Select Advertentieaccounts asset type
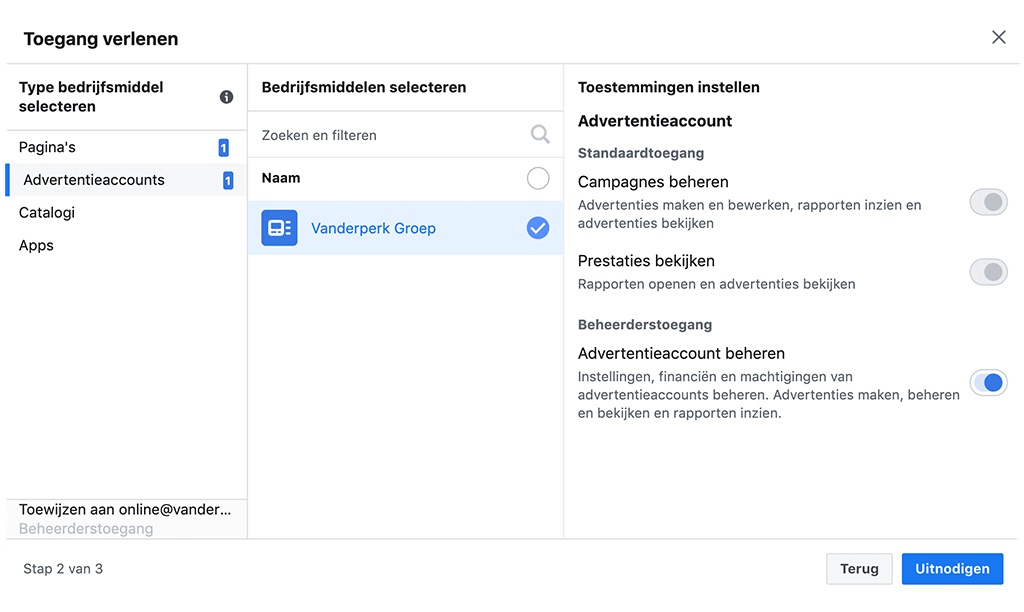Image resolution: width=1024 pixels, height=612 pixels. coord(94,180)
